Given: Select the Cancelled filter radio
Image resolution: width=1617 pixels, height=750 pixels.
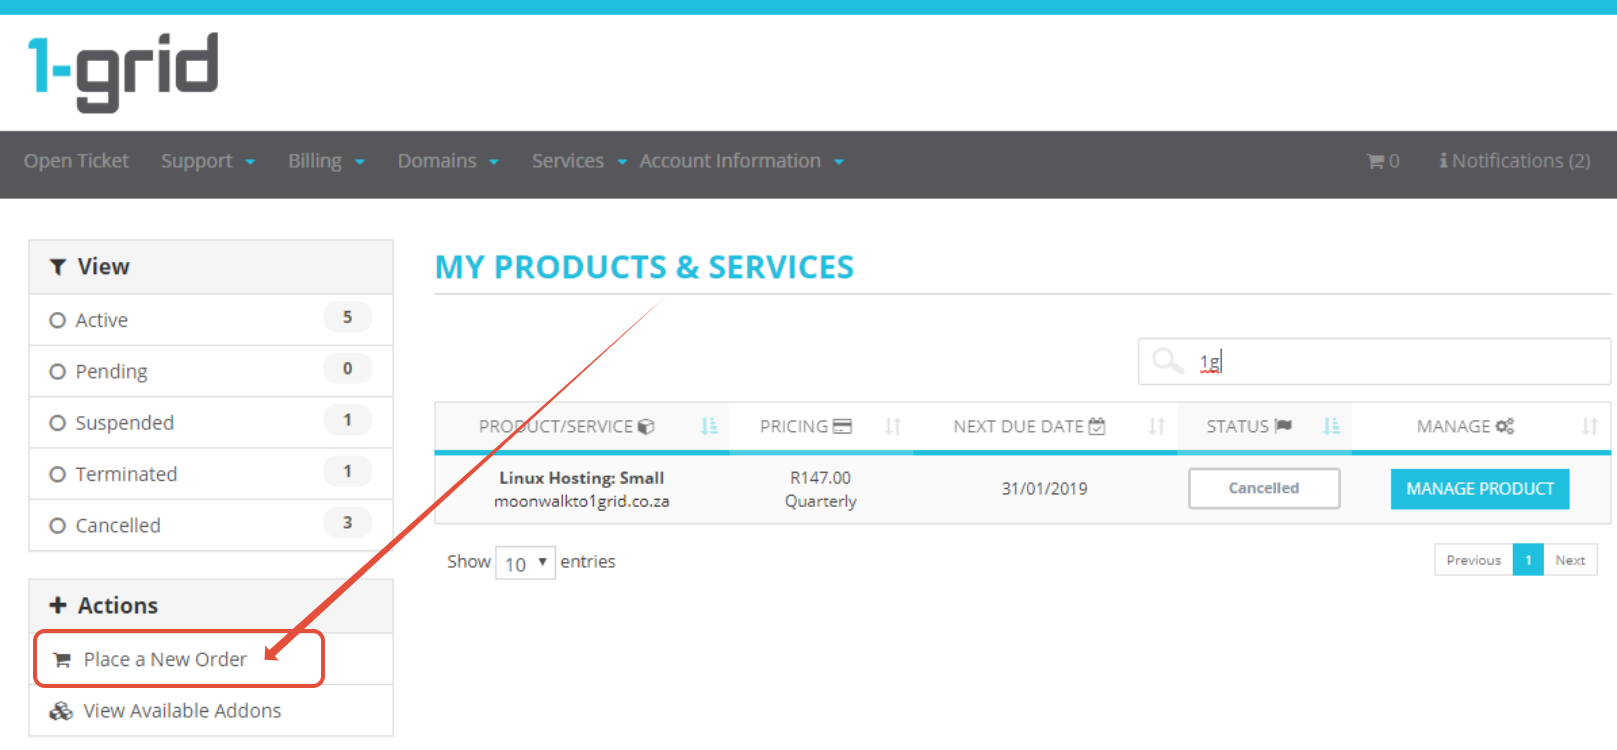Looking at the screenshot, I should (x=57, y=526).
